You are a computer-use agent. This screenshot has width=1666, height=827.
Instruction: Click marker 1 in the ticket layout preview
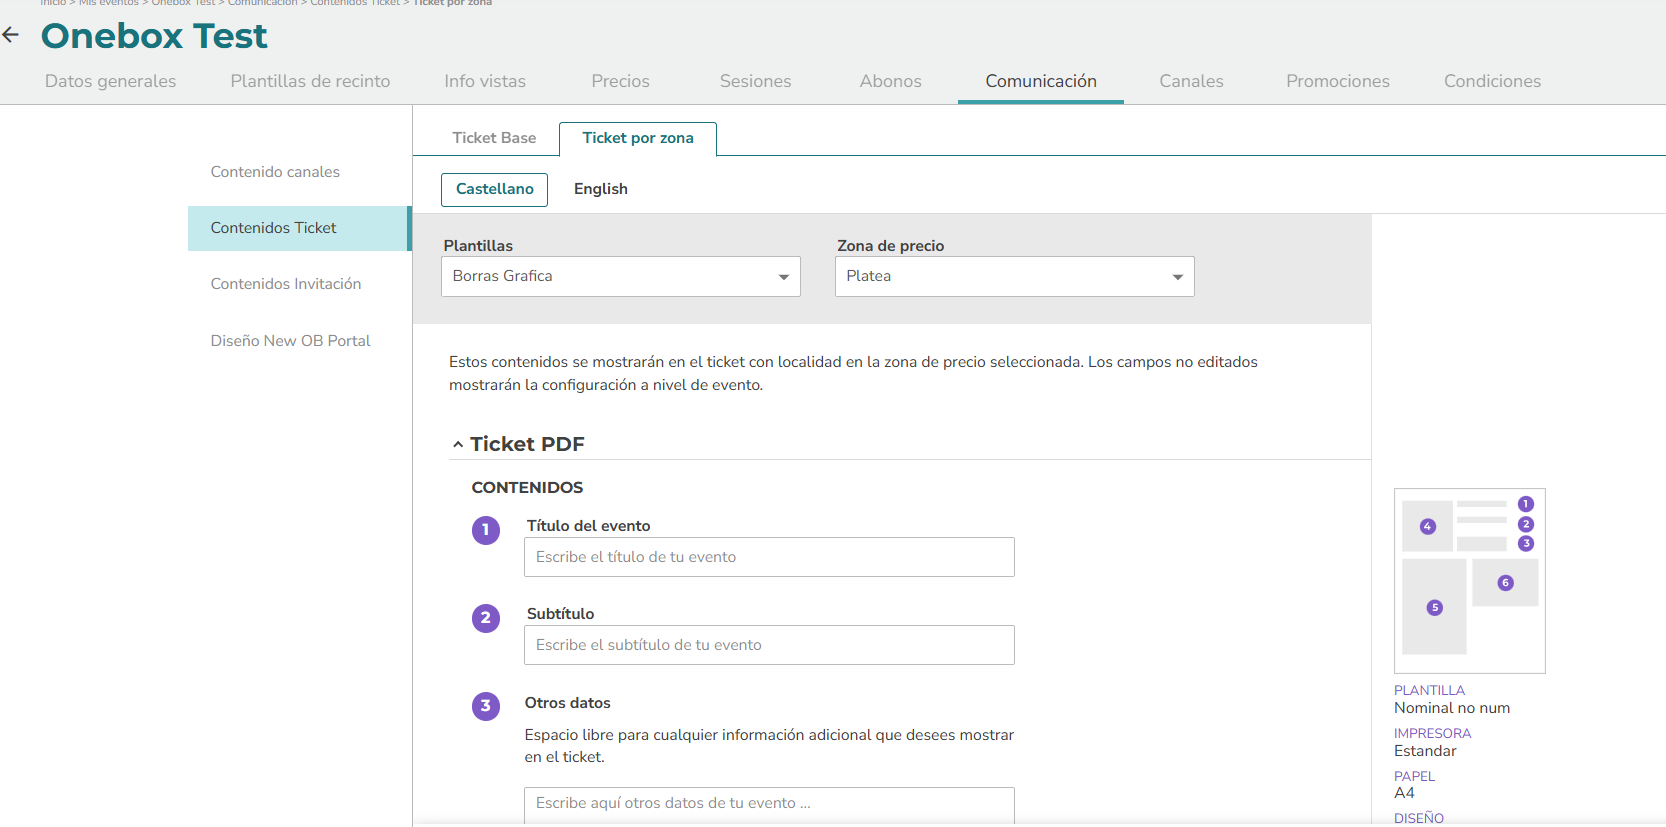click(1526, 504)
